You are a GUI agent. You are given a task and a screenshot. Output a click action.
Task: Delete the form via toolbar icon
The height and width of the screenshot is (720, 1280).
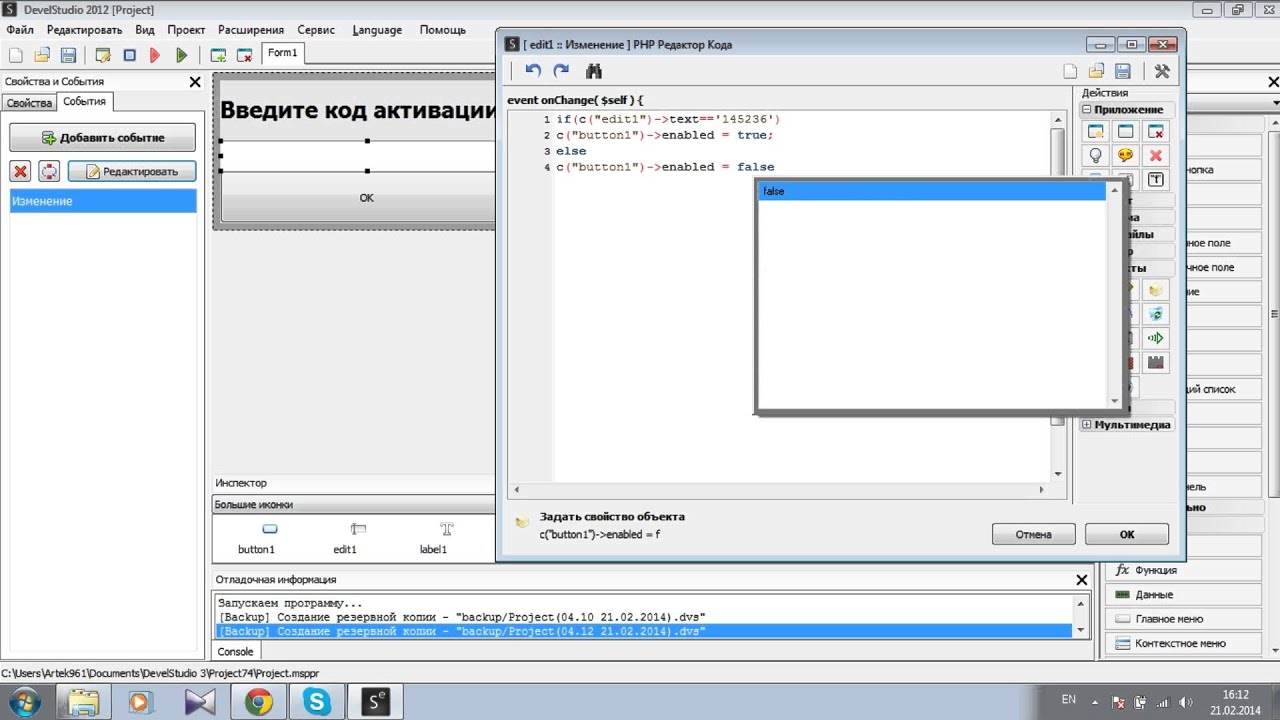245,55
